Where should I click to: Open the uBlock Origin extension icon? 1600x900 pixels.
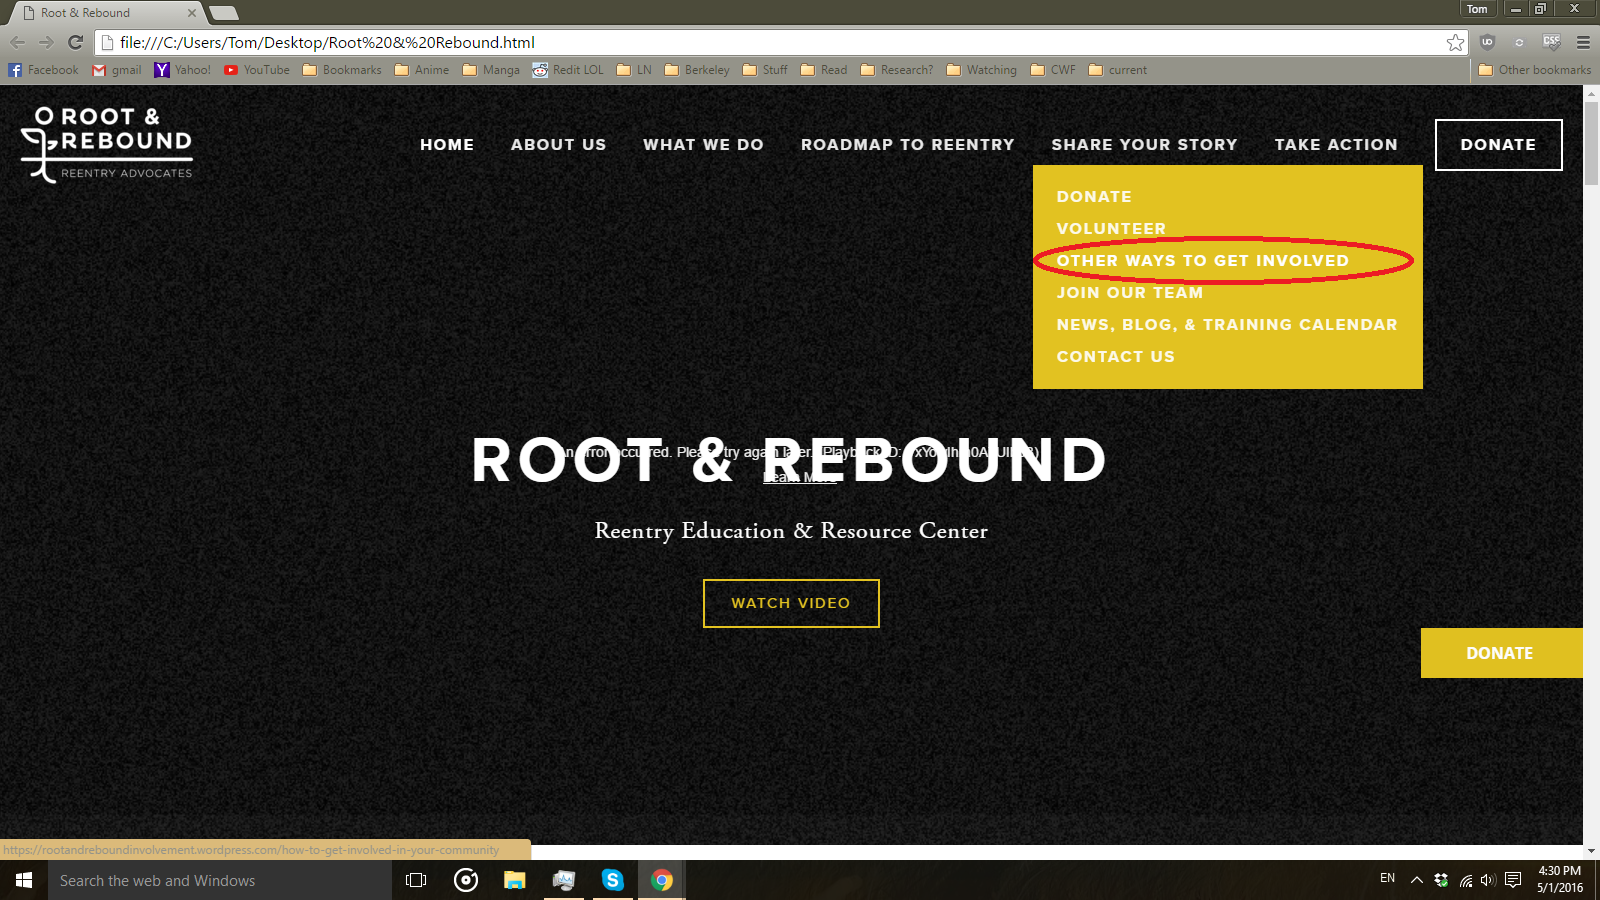pos(1487,42)
